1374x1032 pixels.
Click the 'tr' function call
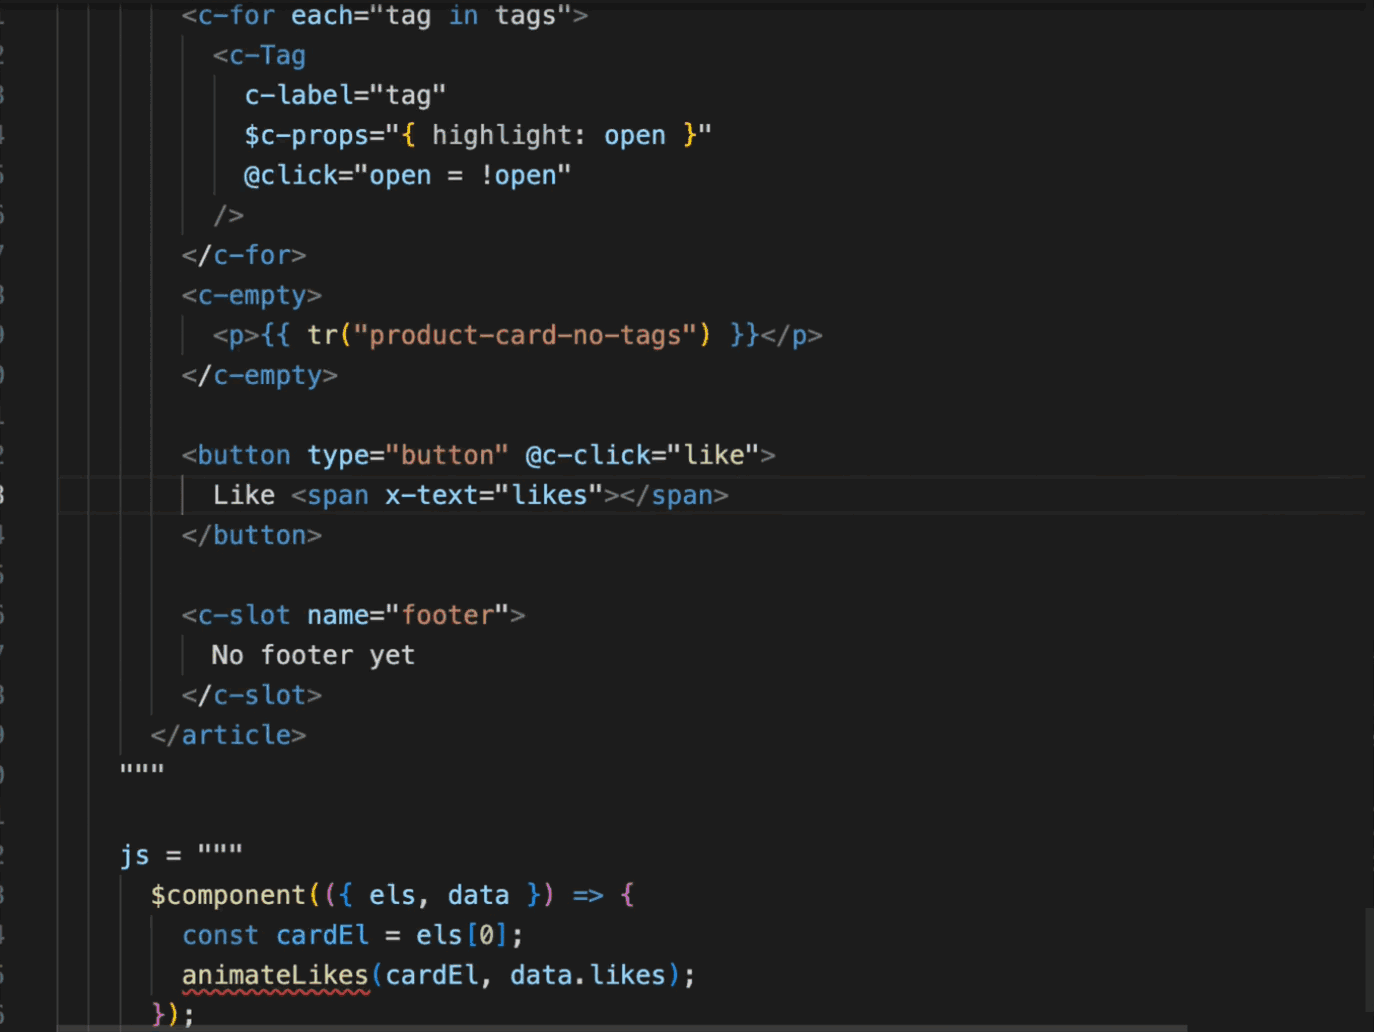click(x=322, y=336)
